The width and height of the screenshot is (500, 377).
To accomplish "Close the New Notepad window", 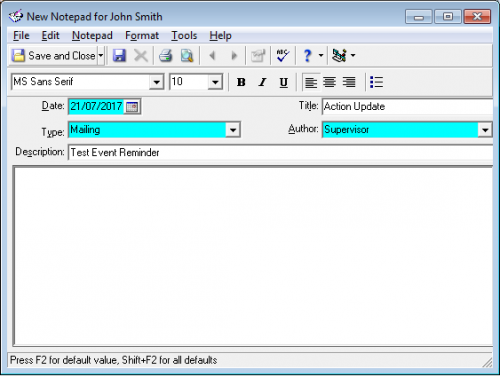I will 477,17.
